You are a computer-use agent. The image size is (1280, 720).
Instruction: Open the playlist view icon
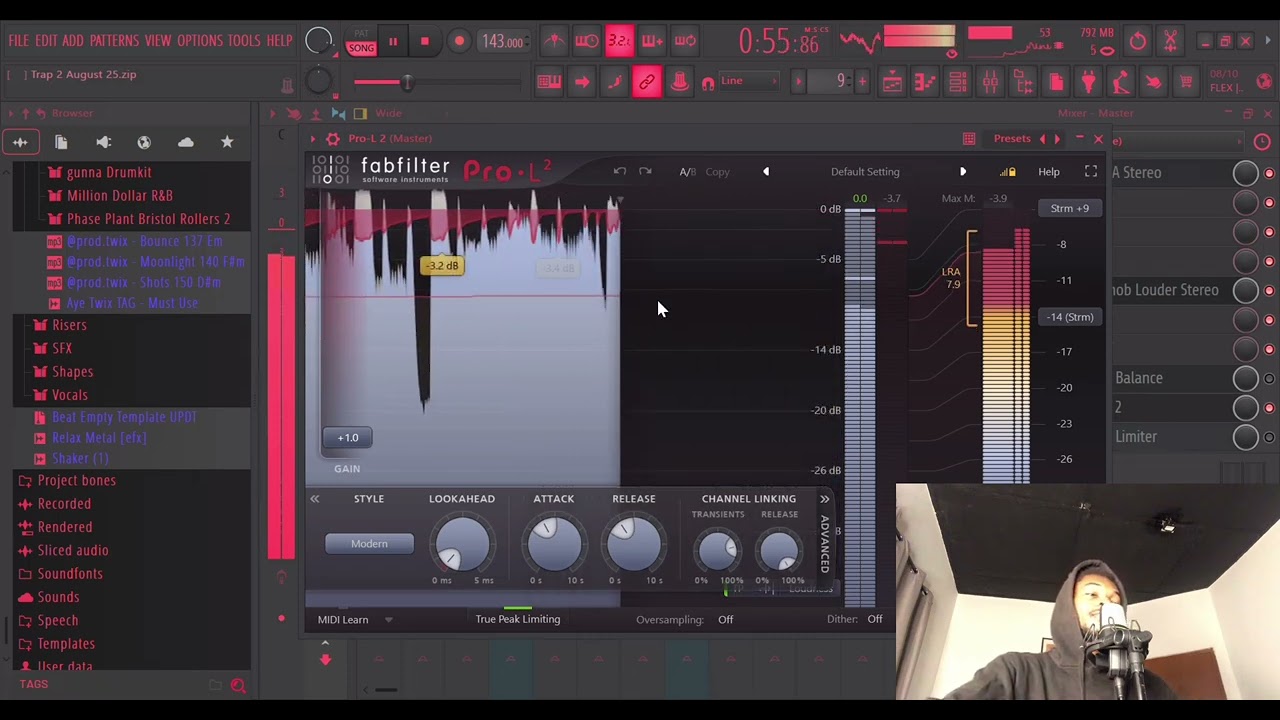pos(892,82)
